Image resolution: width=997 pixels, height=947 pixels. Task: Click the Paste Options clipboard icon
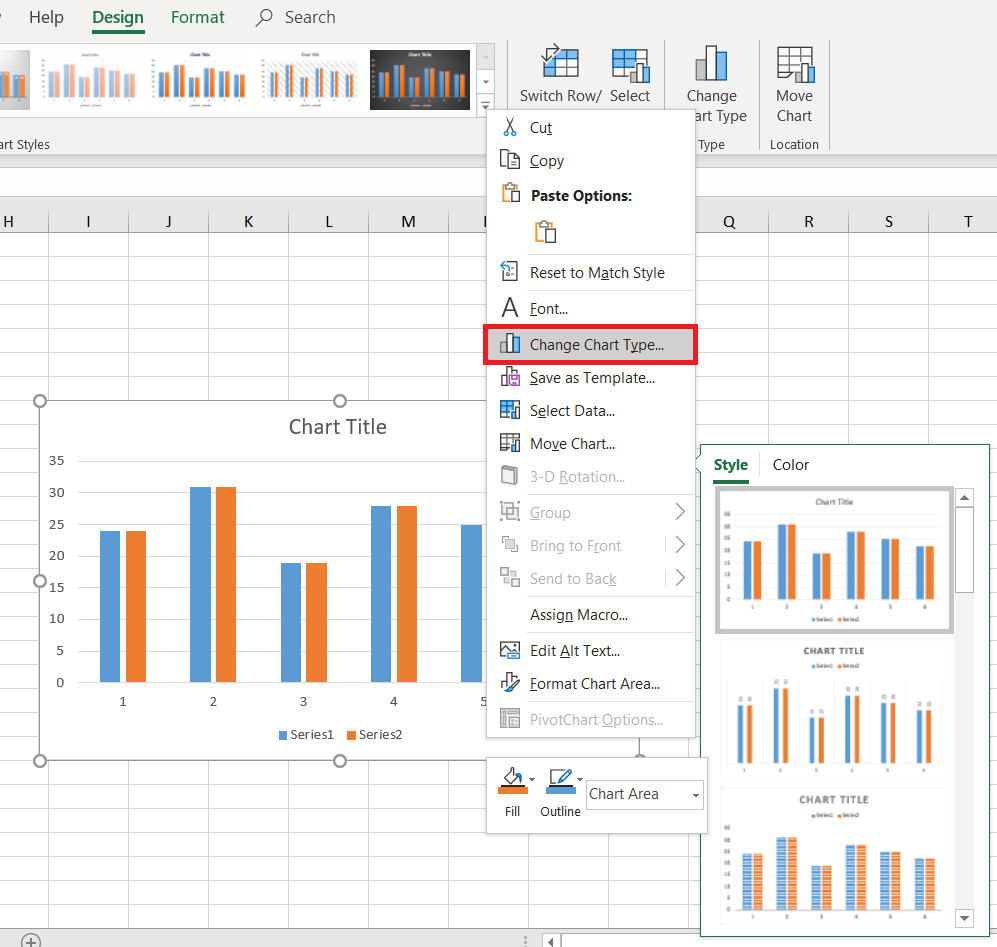545,232
